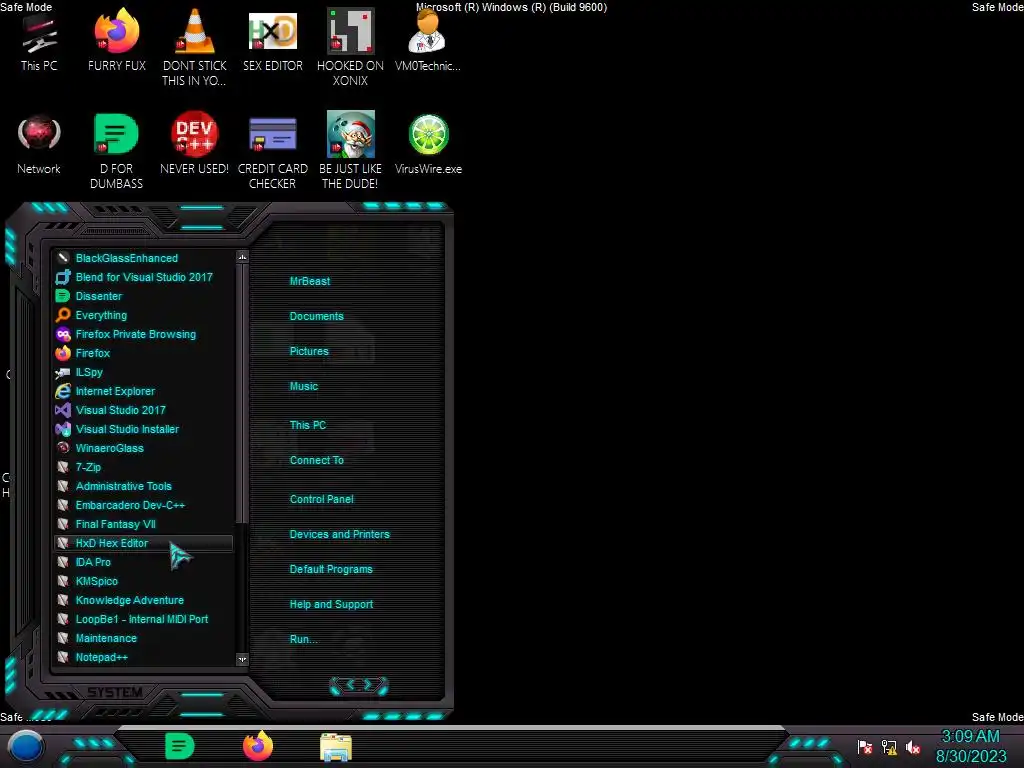Expand the Knowledge Adventure folder
The width and height of the screenshot is (1024, 768).
(x=143, y=600)
